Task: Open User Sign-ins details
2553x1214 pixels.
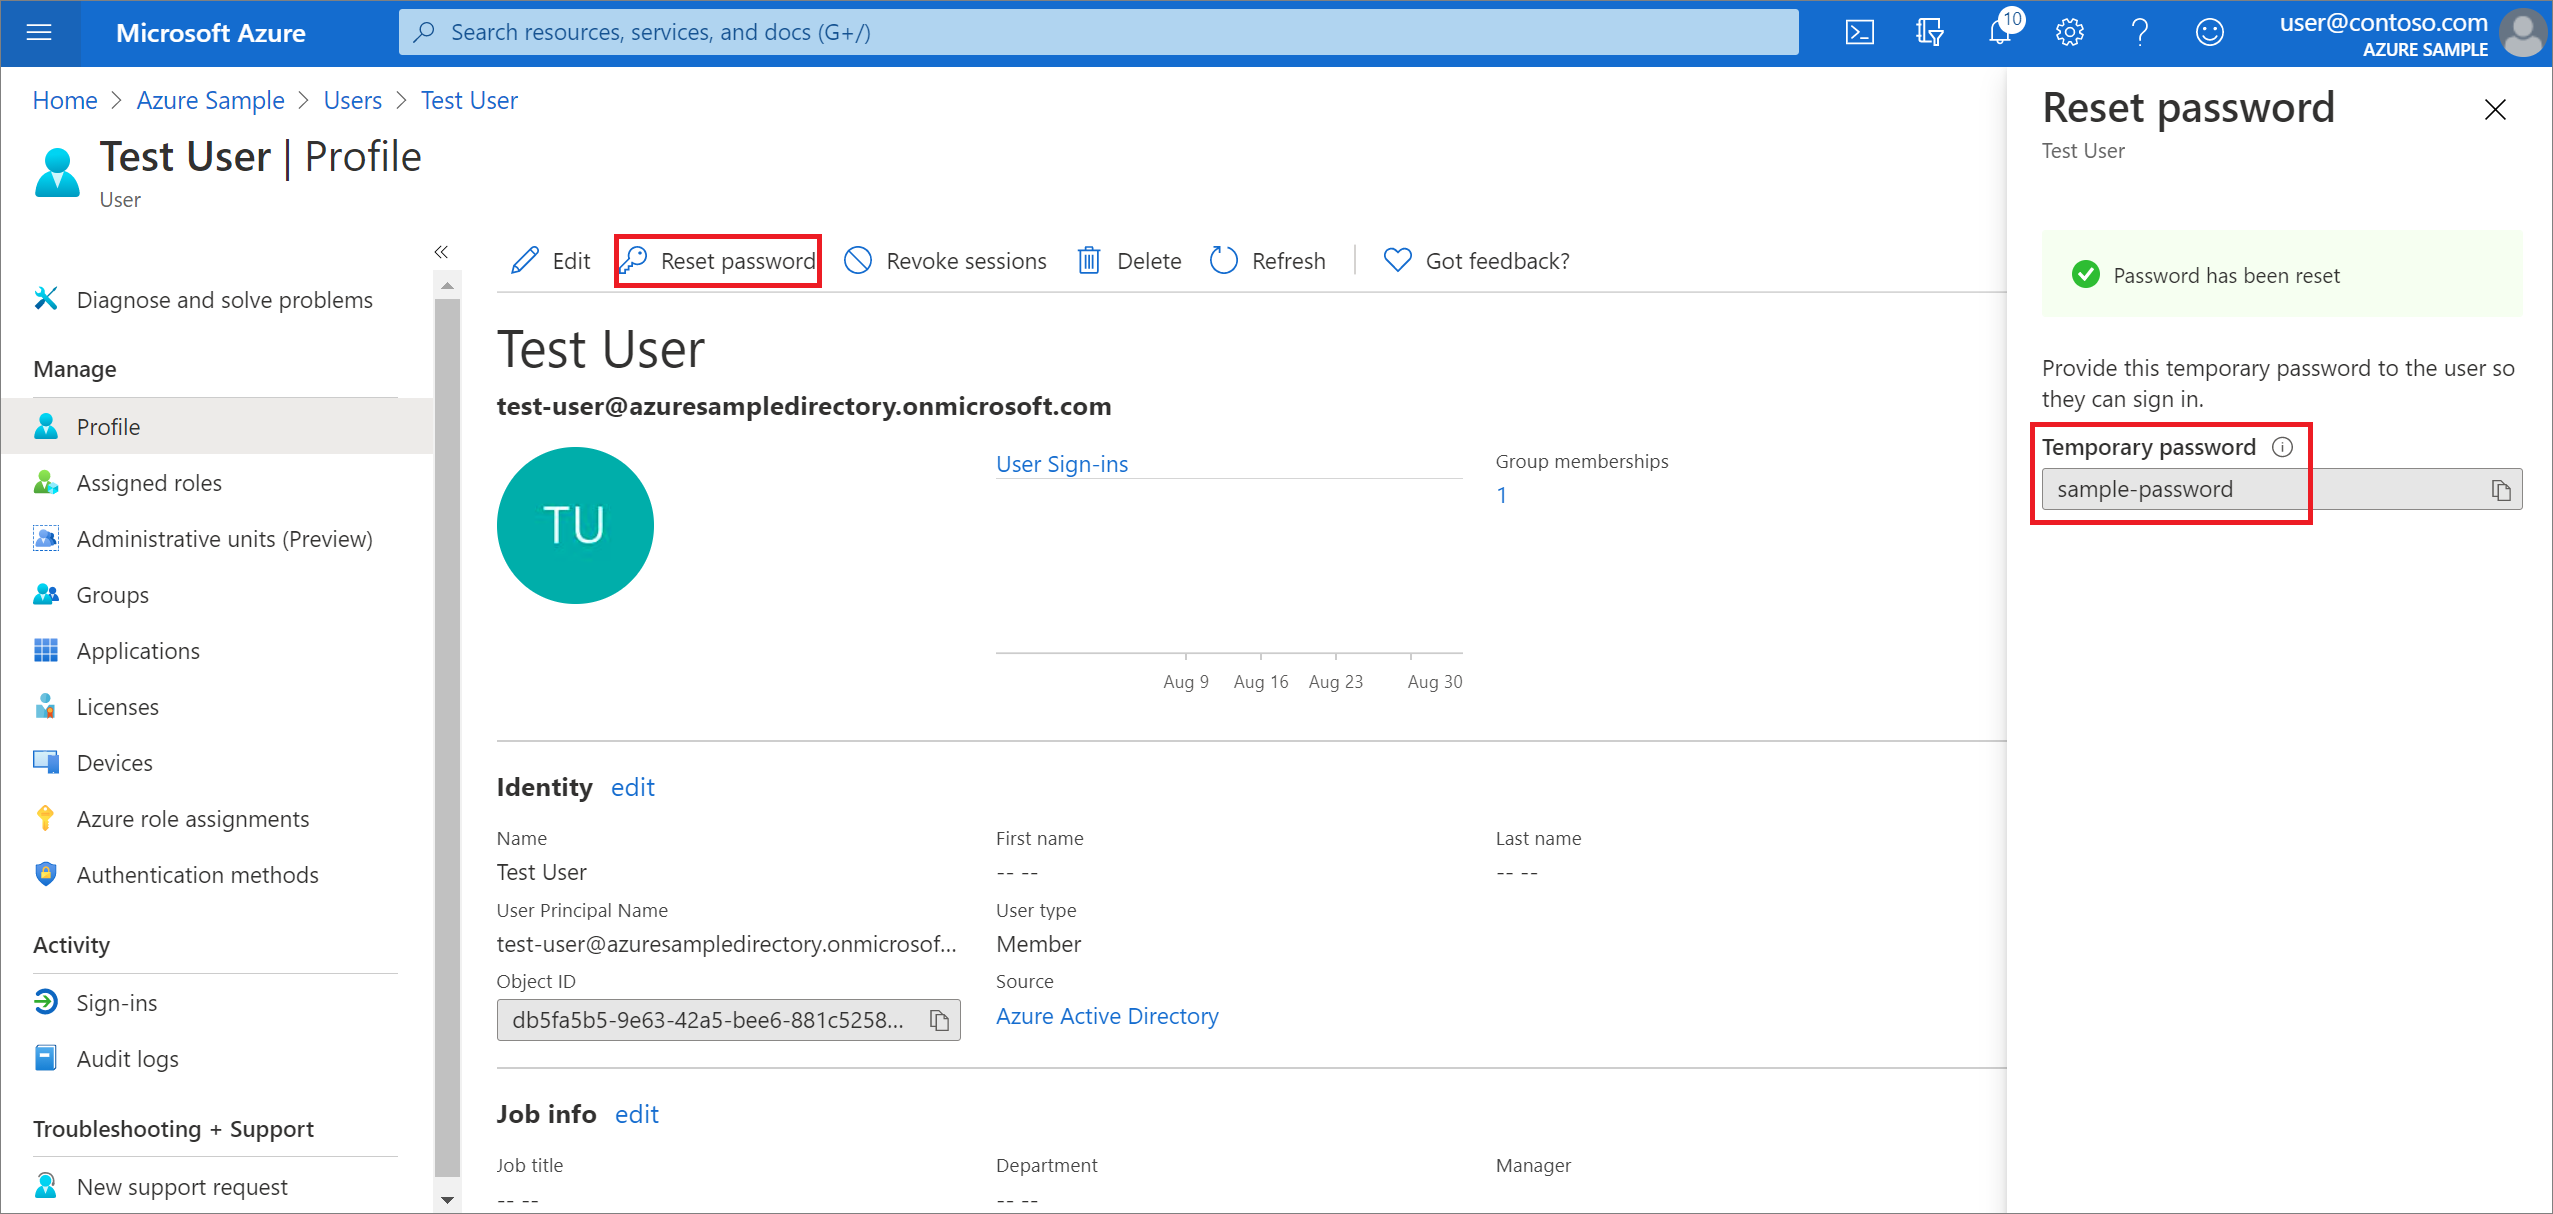Action: pyautogui.click(x=1061, y=463)
